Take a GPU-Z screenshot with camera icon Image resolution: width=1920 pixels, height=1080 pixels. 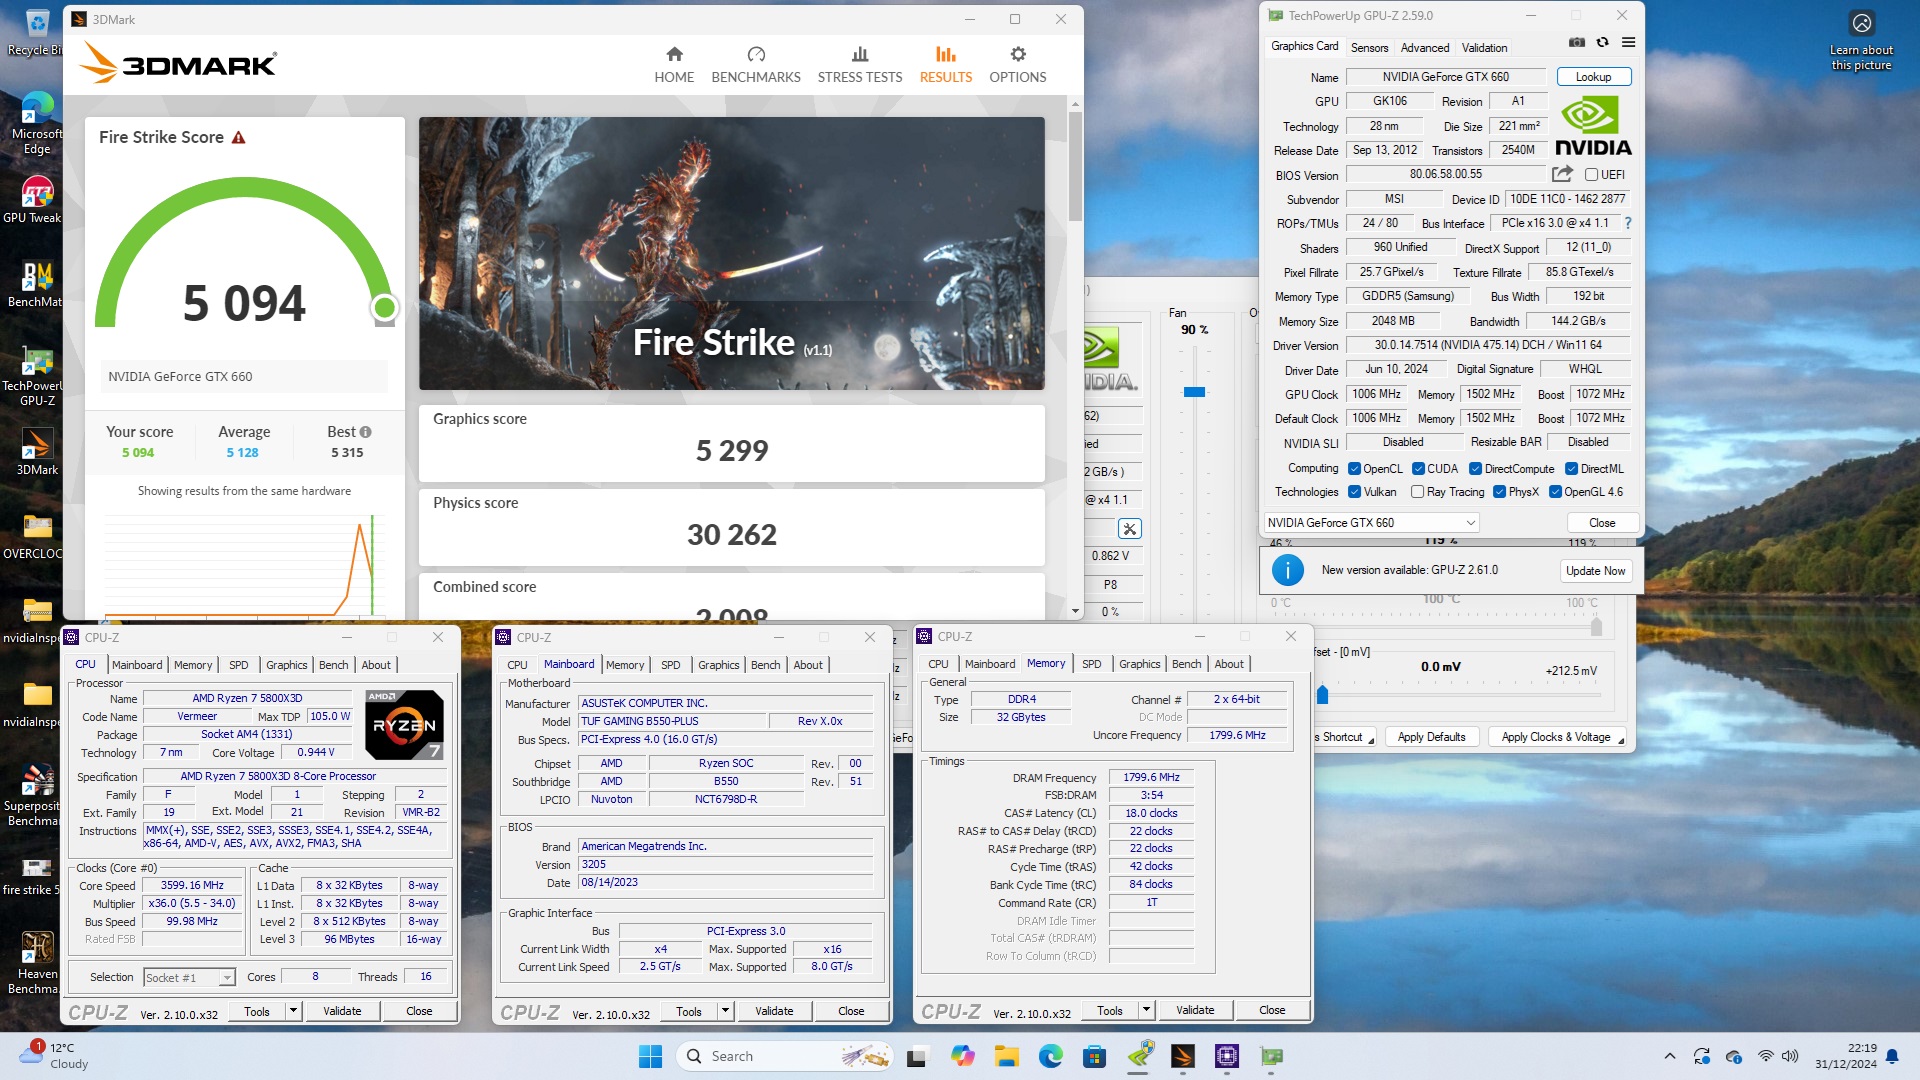[1577, 43]
